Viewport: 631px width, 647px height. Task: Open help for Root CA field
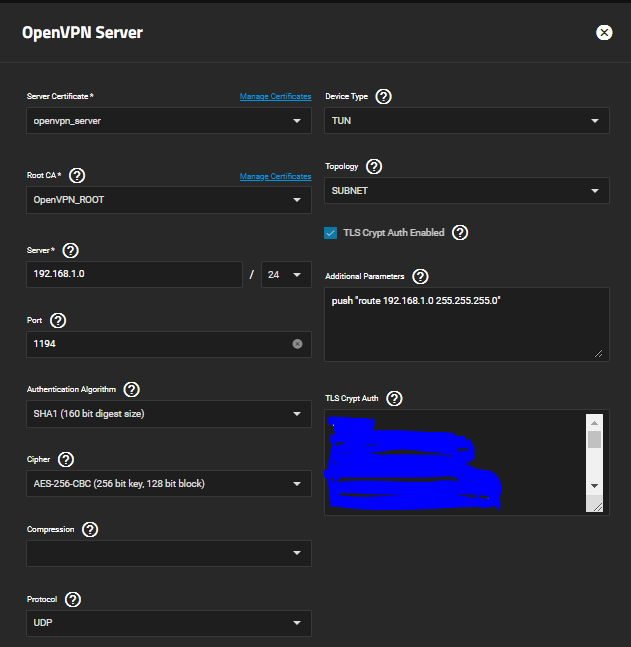pyautogui.click(x=77, y=175)
